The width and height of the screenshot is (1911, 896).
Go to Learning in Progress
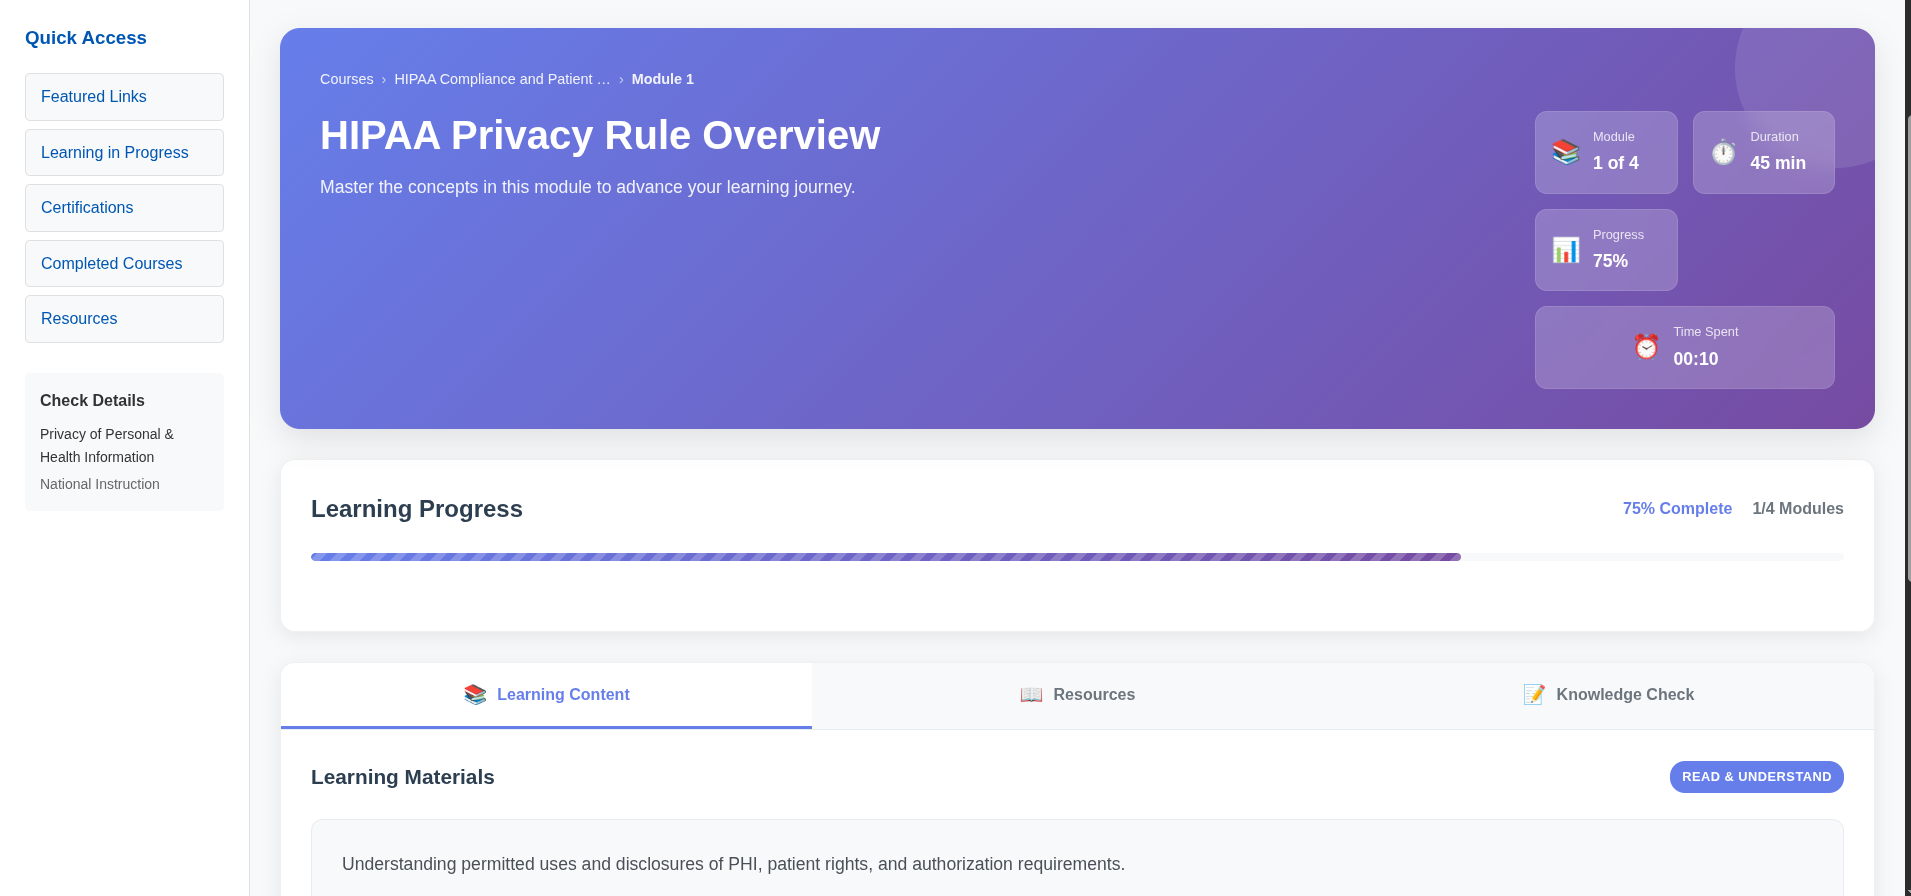124,153
